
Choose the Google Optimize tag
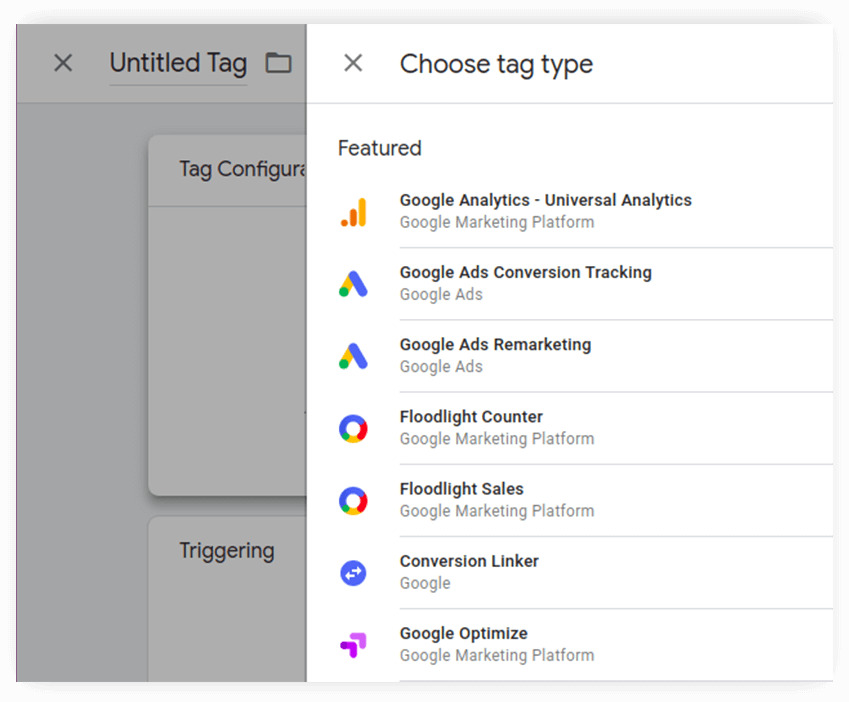coord(463,643)
